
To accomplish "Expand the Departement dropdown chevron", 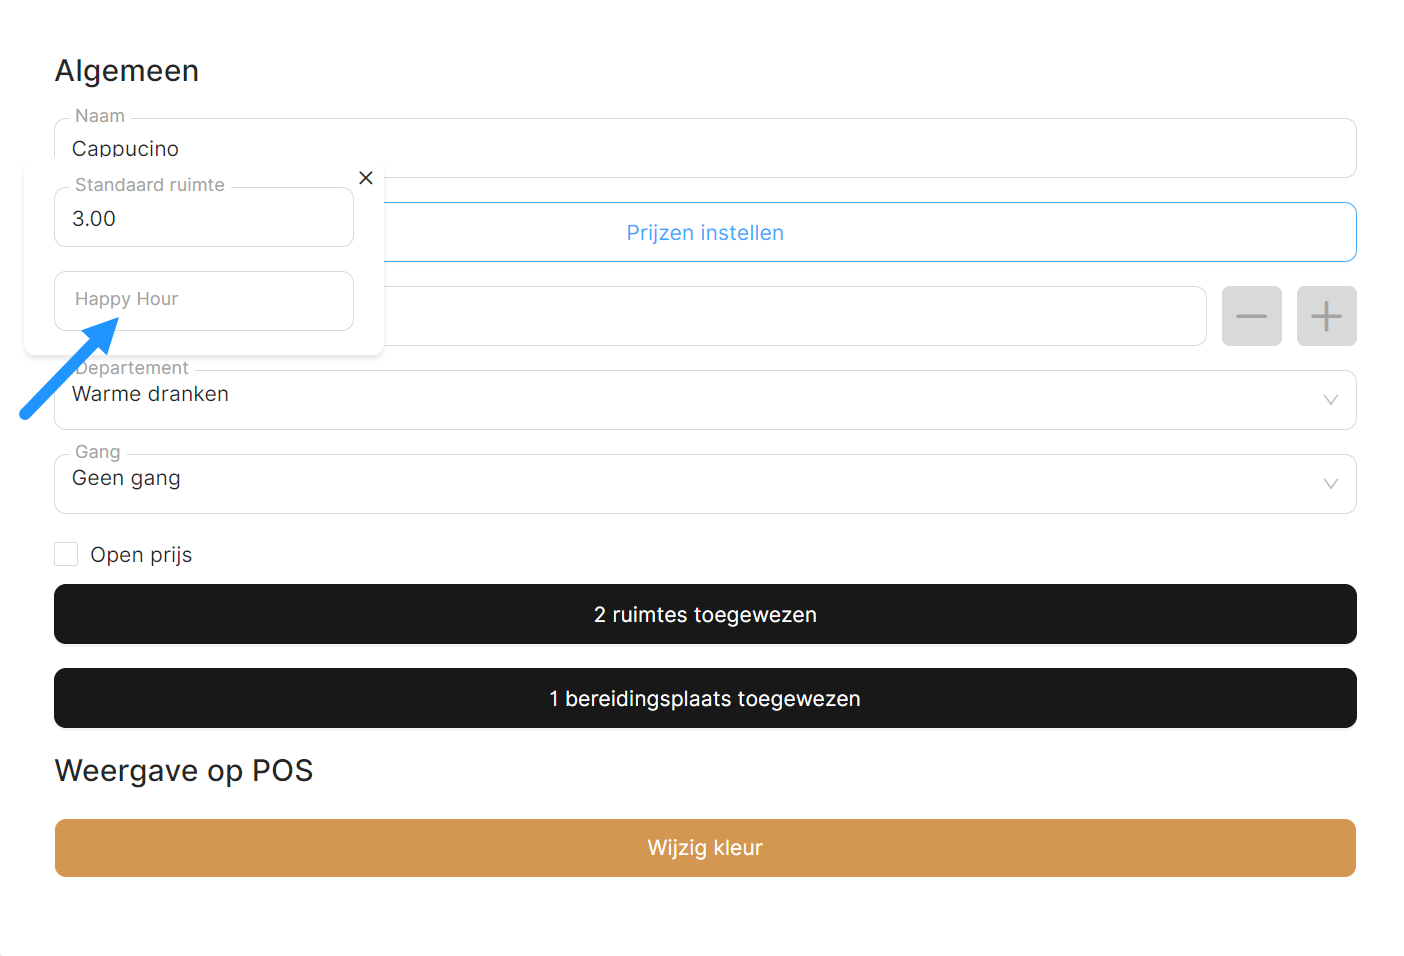I will click(1330, 400).
